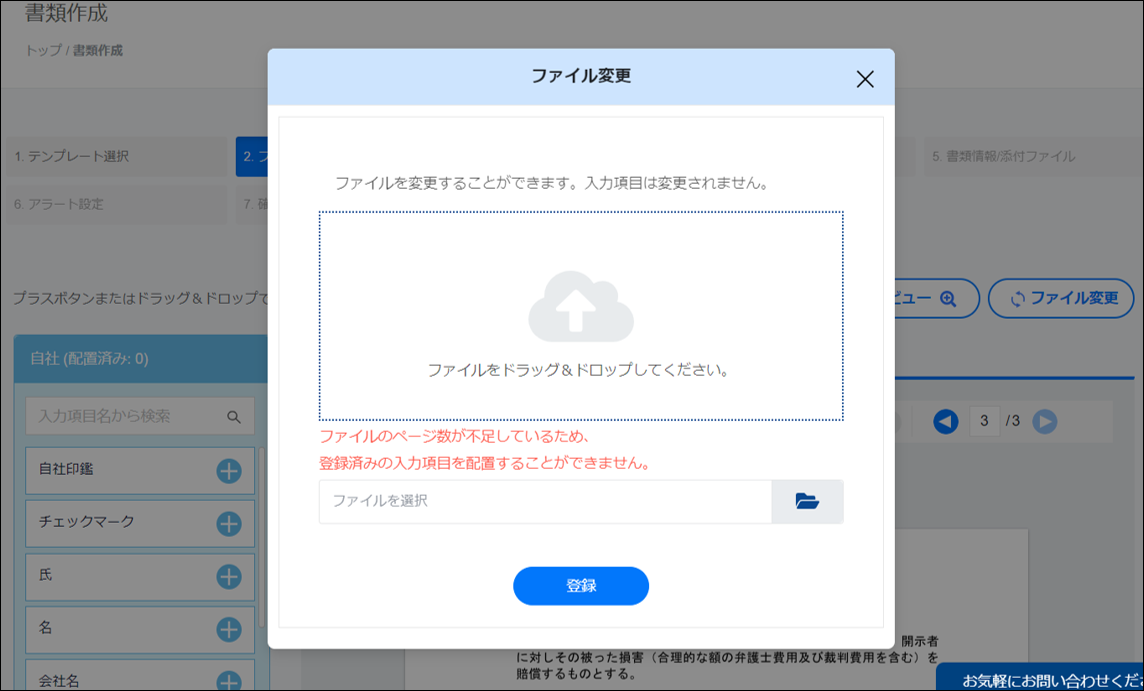Add the 会社名 field with plus icon
Image resolution: width=1144 pixels, height=691 pixels.
point(229,680)
